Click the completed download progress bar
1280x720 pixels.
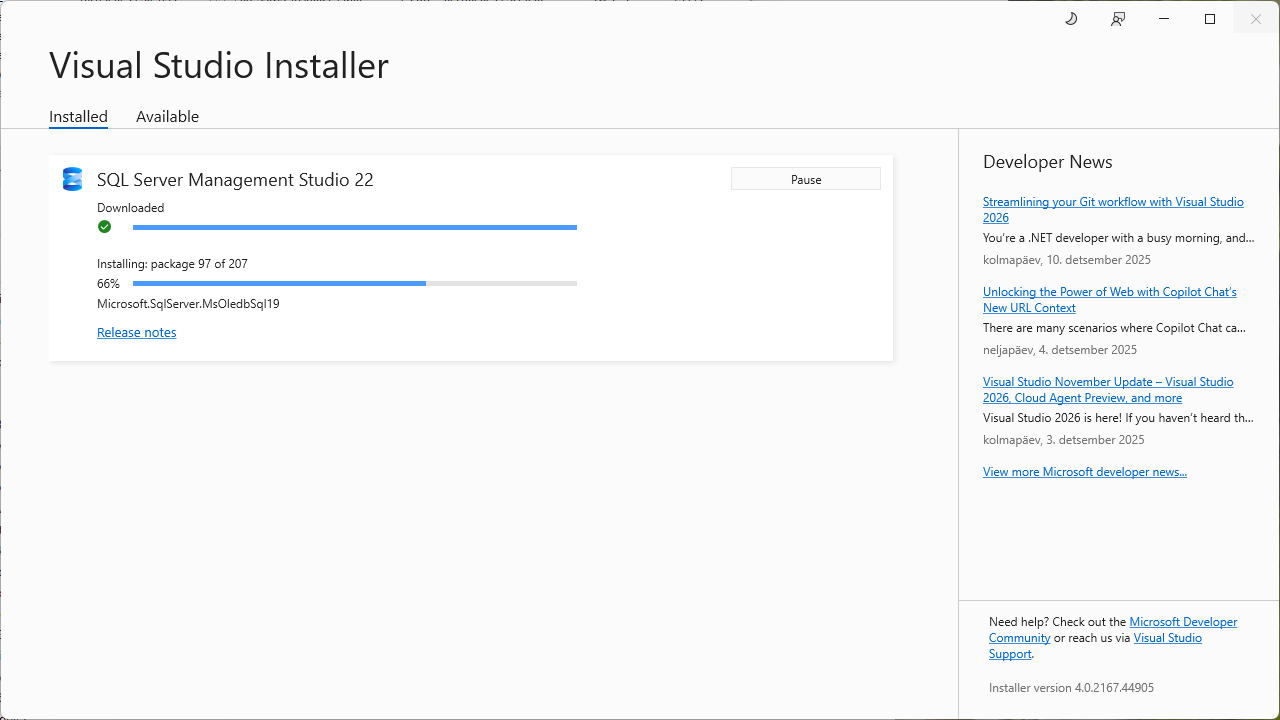[x=354, y=228]
